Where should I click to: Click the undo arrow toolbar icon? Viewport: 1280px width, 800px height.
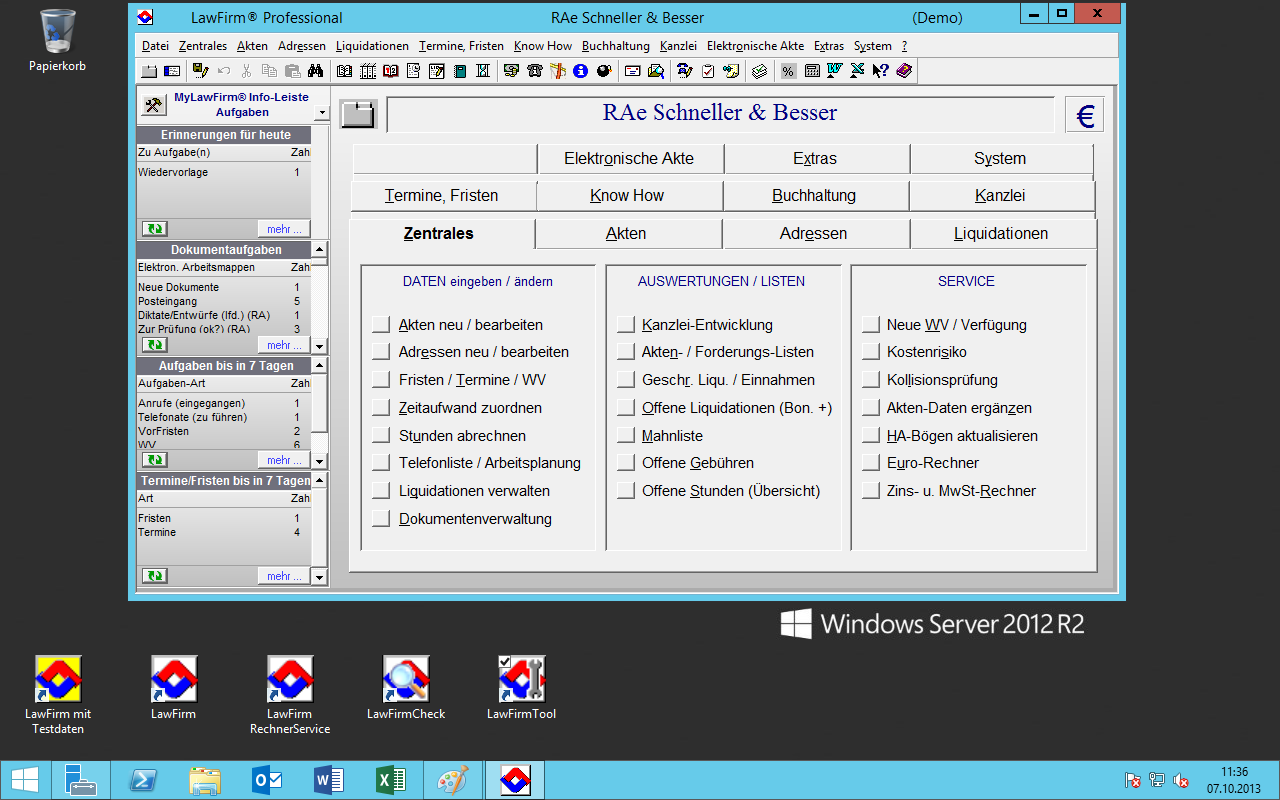click(x=224, y=71)
